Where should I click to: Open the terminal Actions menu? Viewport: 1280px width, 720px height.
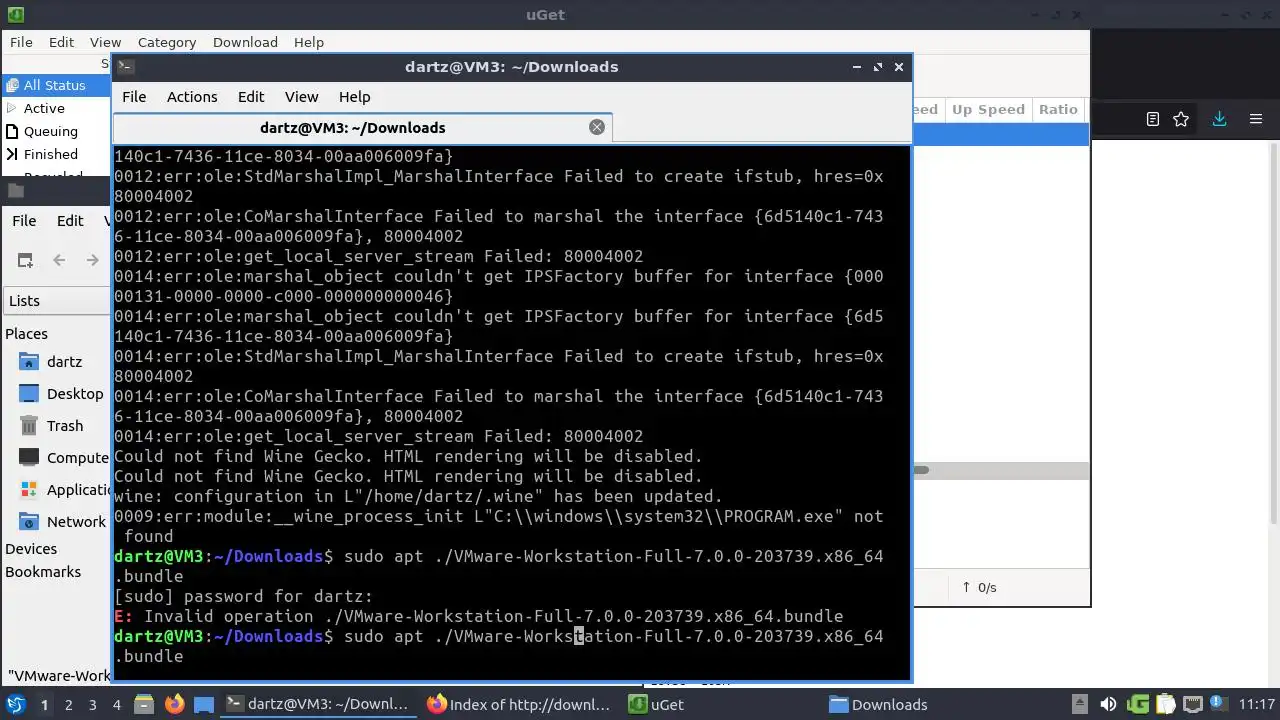(192, 97)
